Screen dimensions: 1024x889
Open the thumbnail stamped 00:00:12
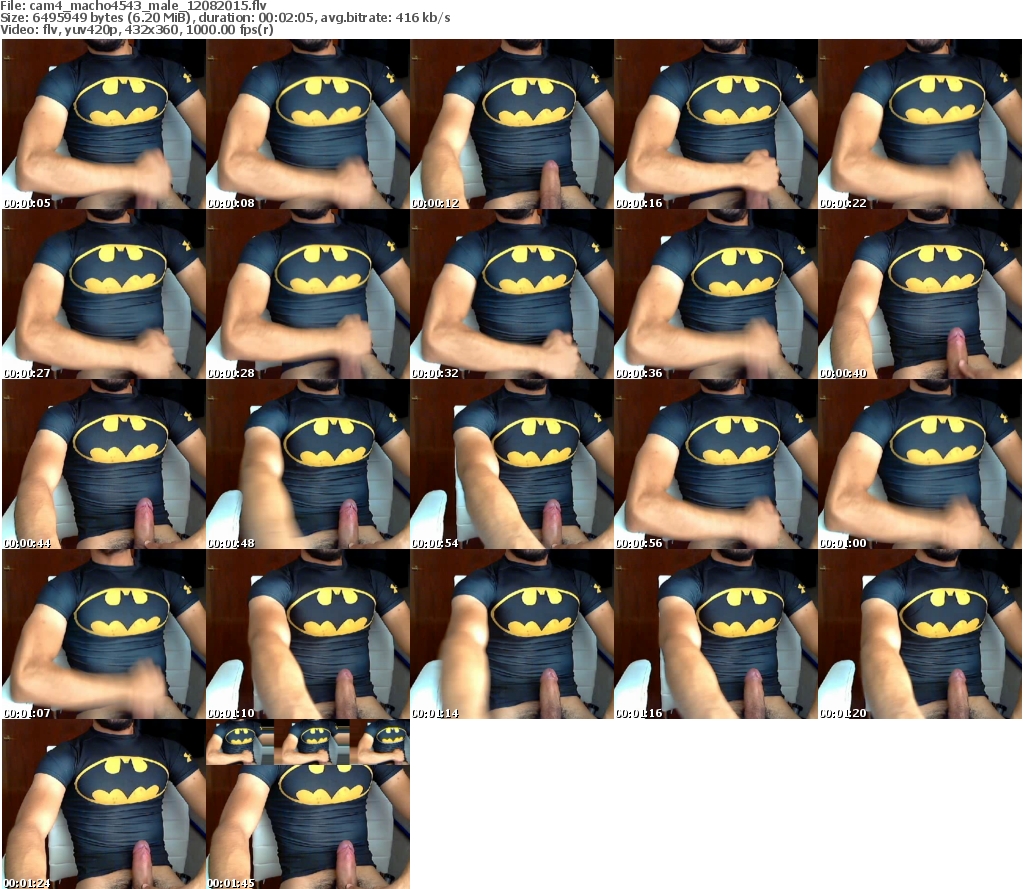click(x=512, y=124)
